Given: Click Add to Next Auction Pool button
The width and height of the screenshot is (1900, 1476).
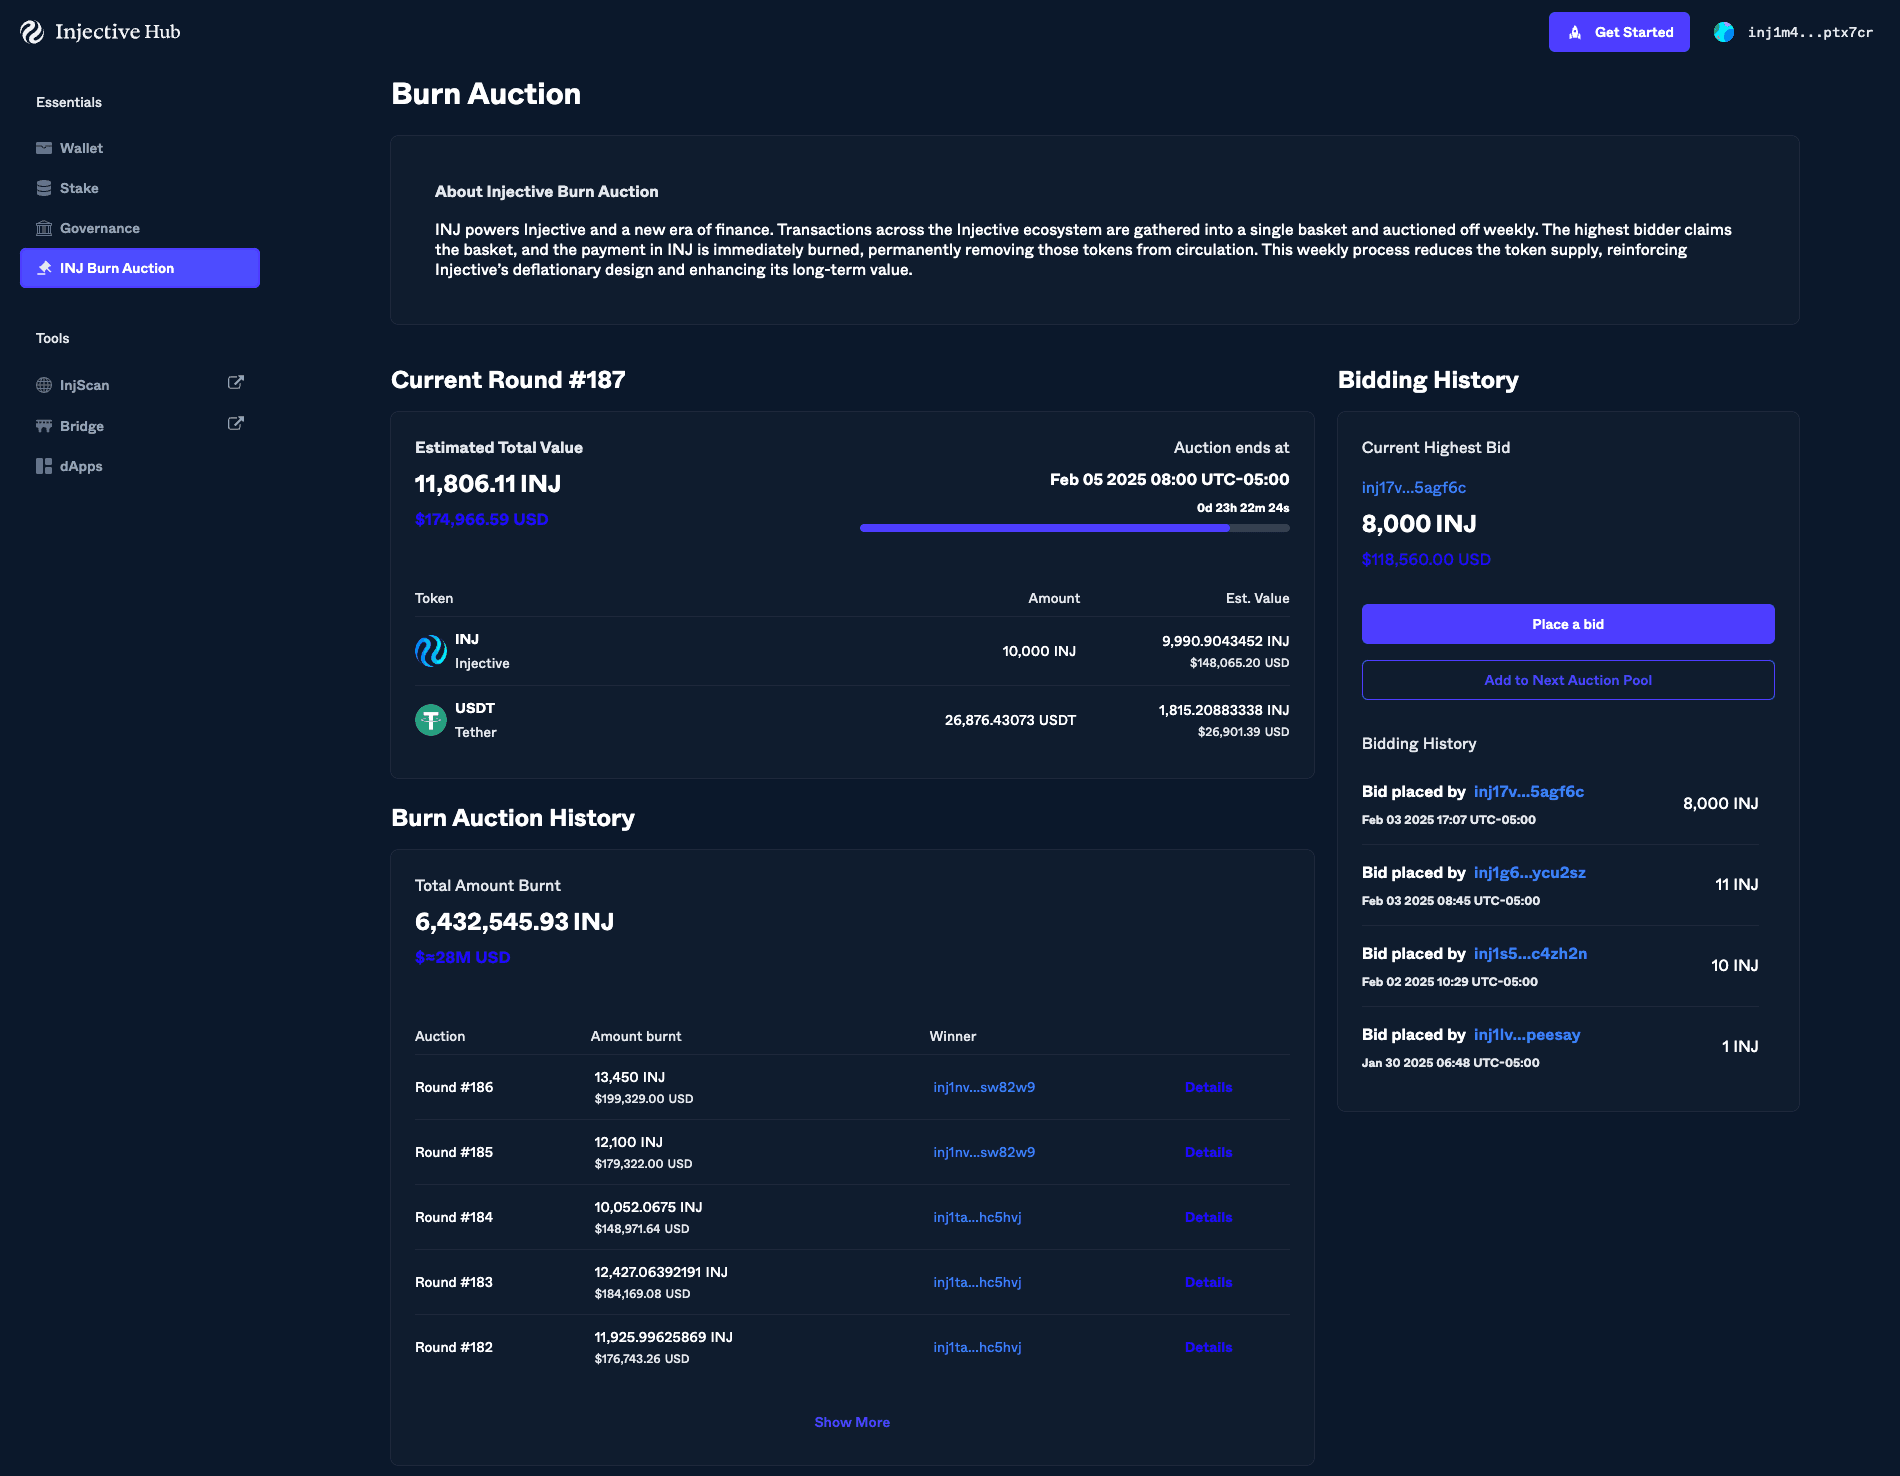Looking at the screenshot, I should (1568, 680).
